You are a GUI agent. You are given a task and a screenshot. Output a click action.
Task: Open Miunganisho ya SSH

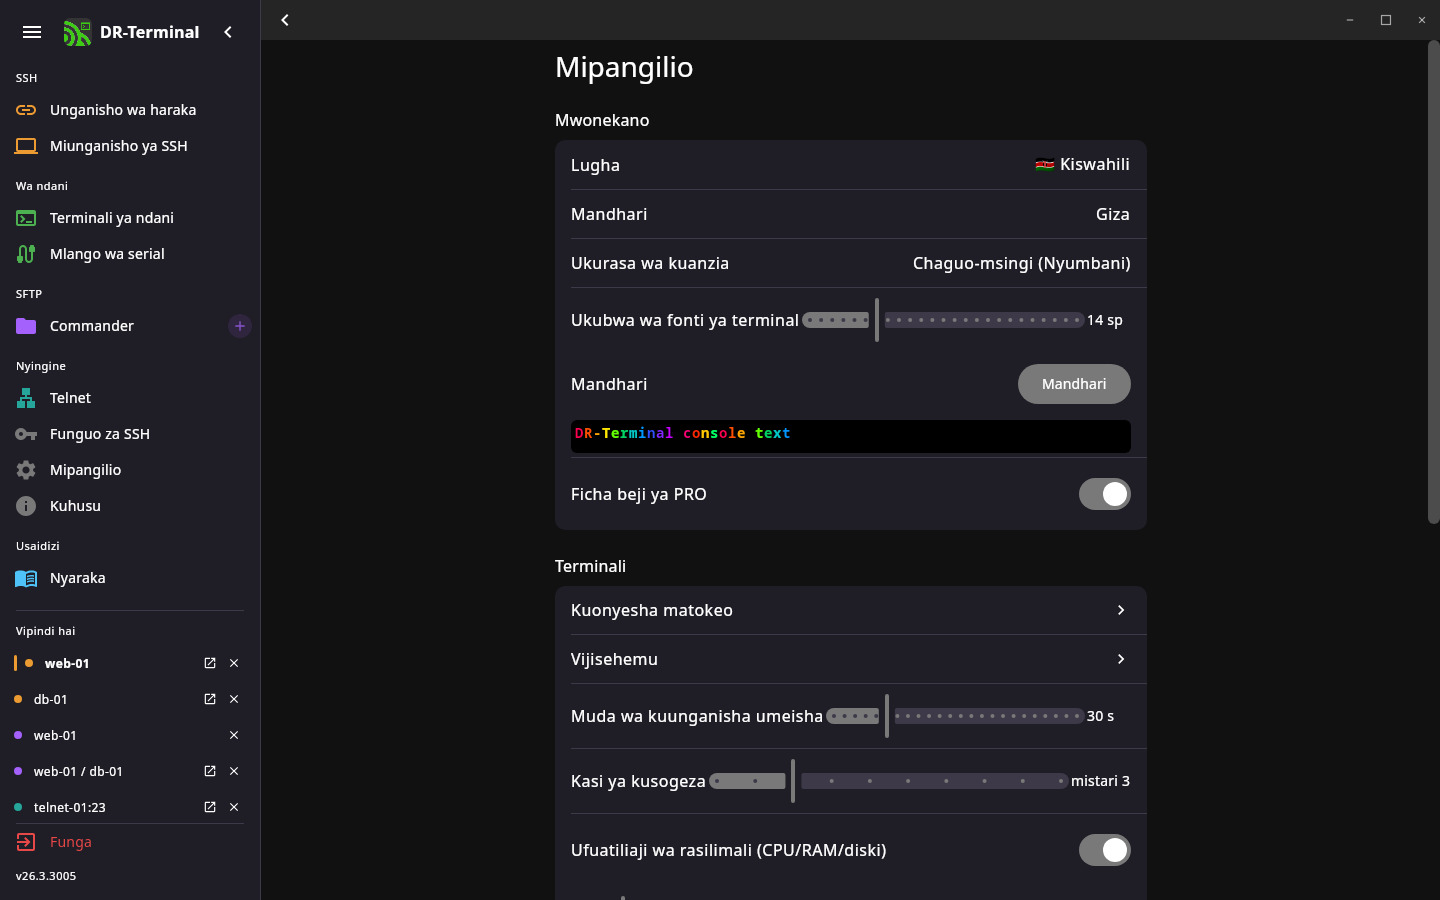119,146
